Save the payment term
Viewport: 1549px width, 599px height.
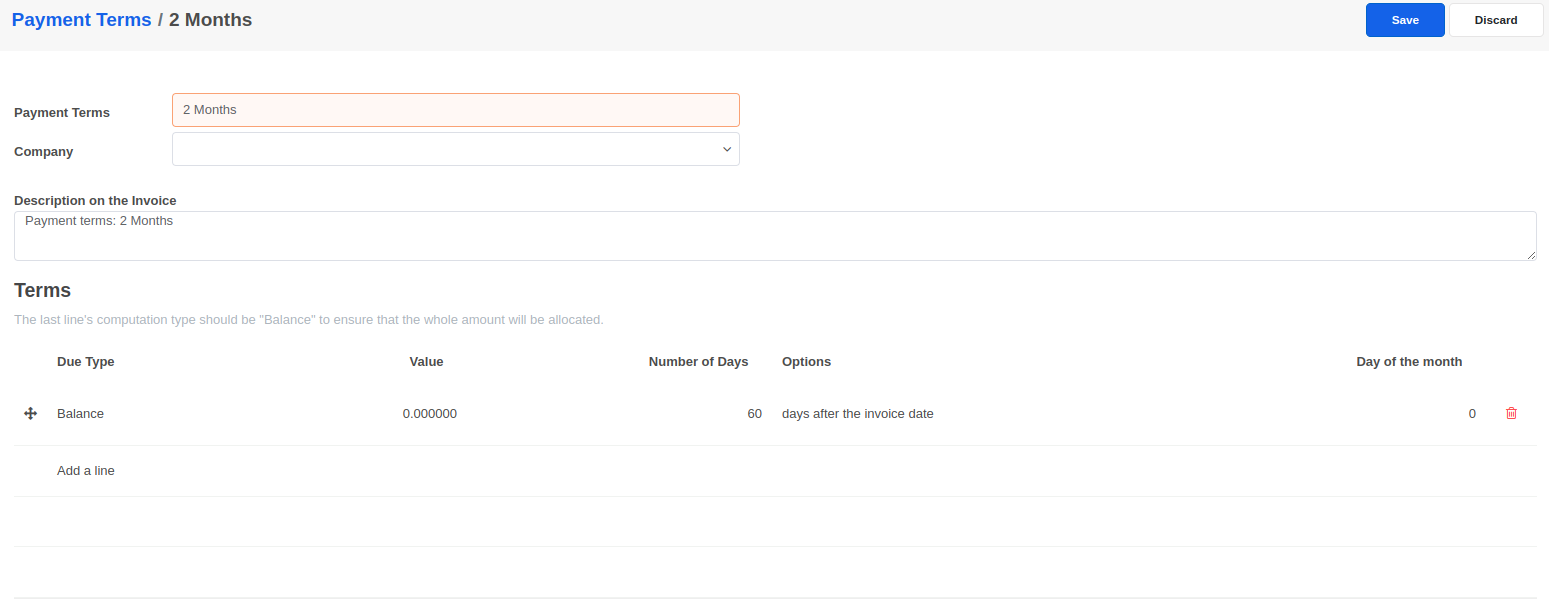1404,20
